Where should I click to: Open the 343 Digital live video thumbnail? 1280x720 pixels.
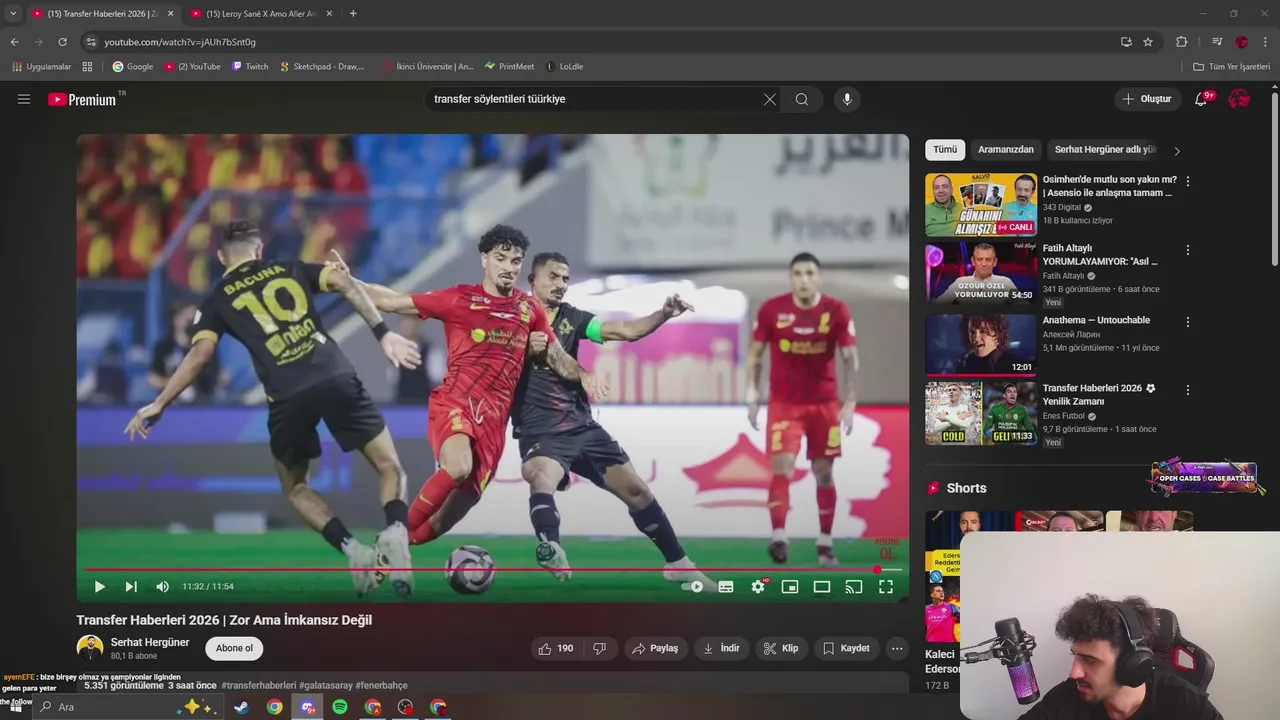pos(981,205)
